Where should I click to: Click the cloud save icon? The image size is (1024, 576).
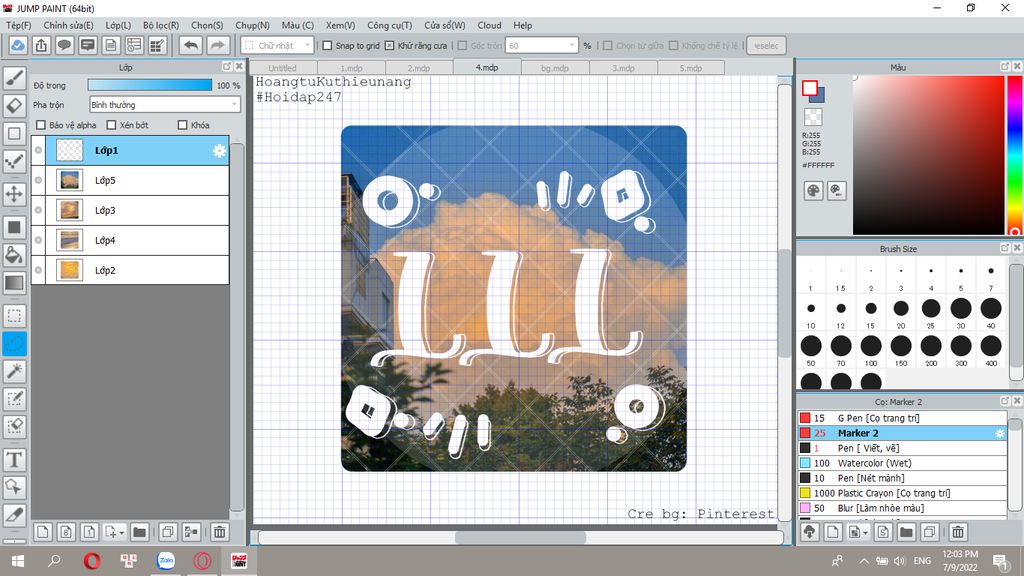point(18,46)
